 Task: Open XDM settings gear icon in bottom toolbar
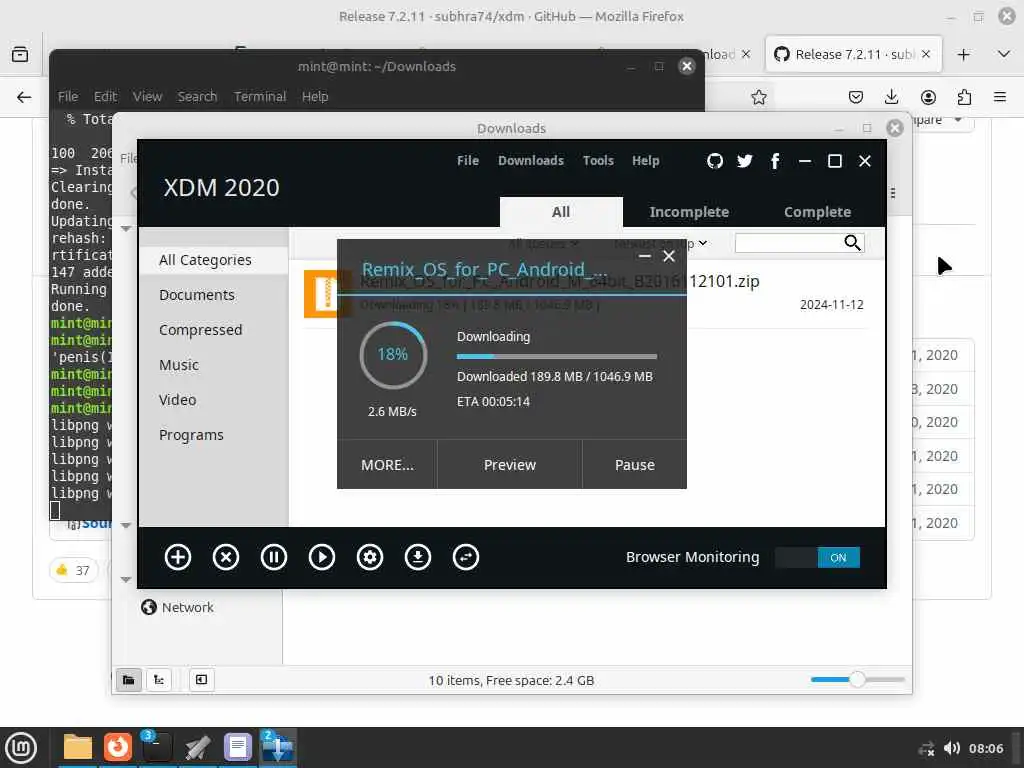click(370, 557)
